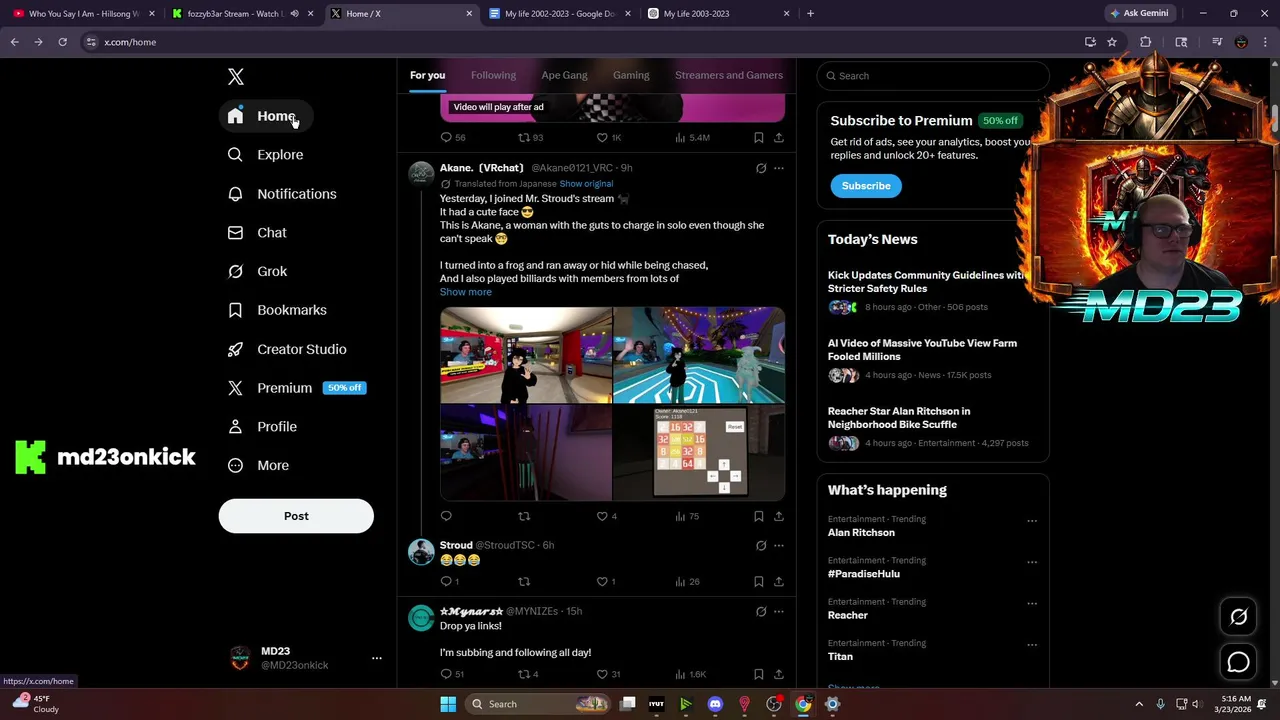Mute audio on fozzyb3ar Stream tab

coord(294,13)
